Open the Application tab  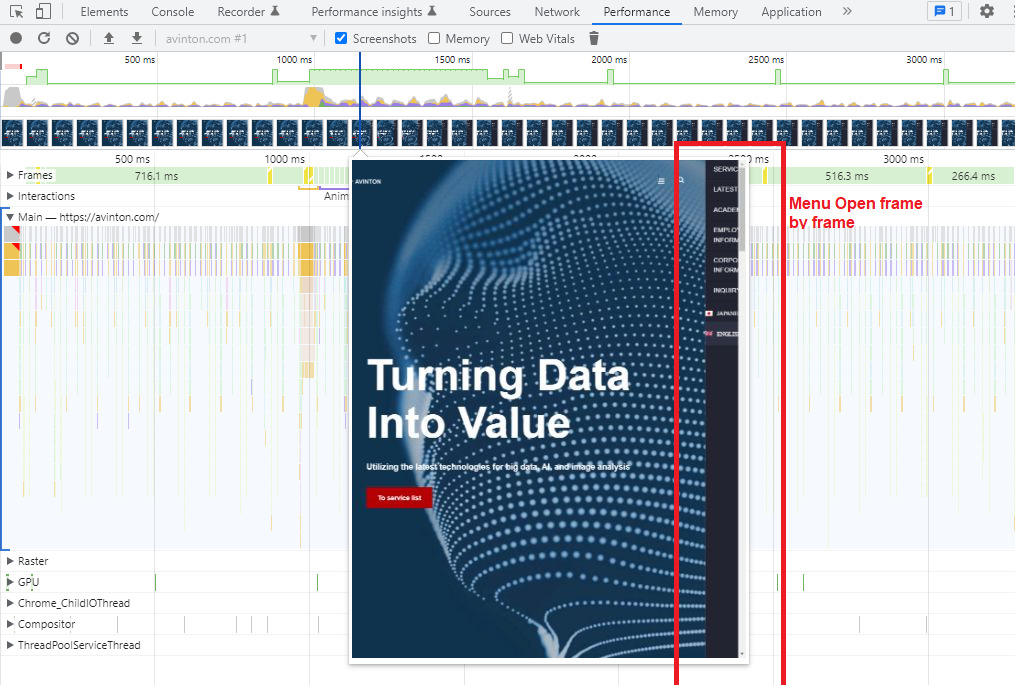click(x=791, y=12)
